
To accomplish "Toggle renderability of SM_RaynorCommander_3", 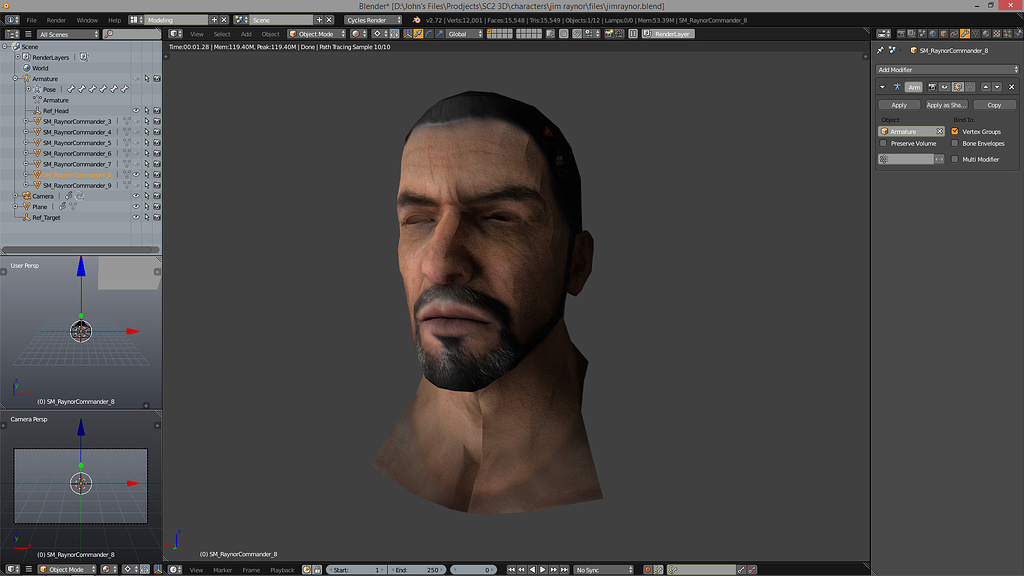I will (157, 121).
